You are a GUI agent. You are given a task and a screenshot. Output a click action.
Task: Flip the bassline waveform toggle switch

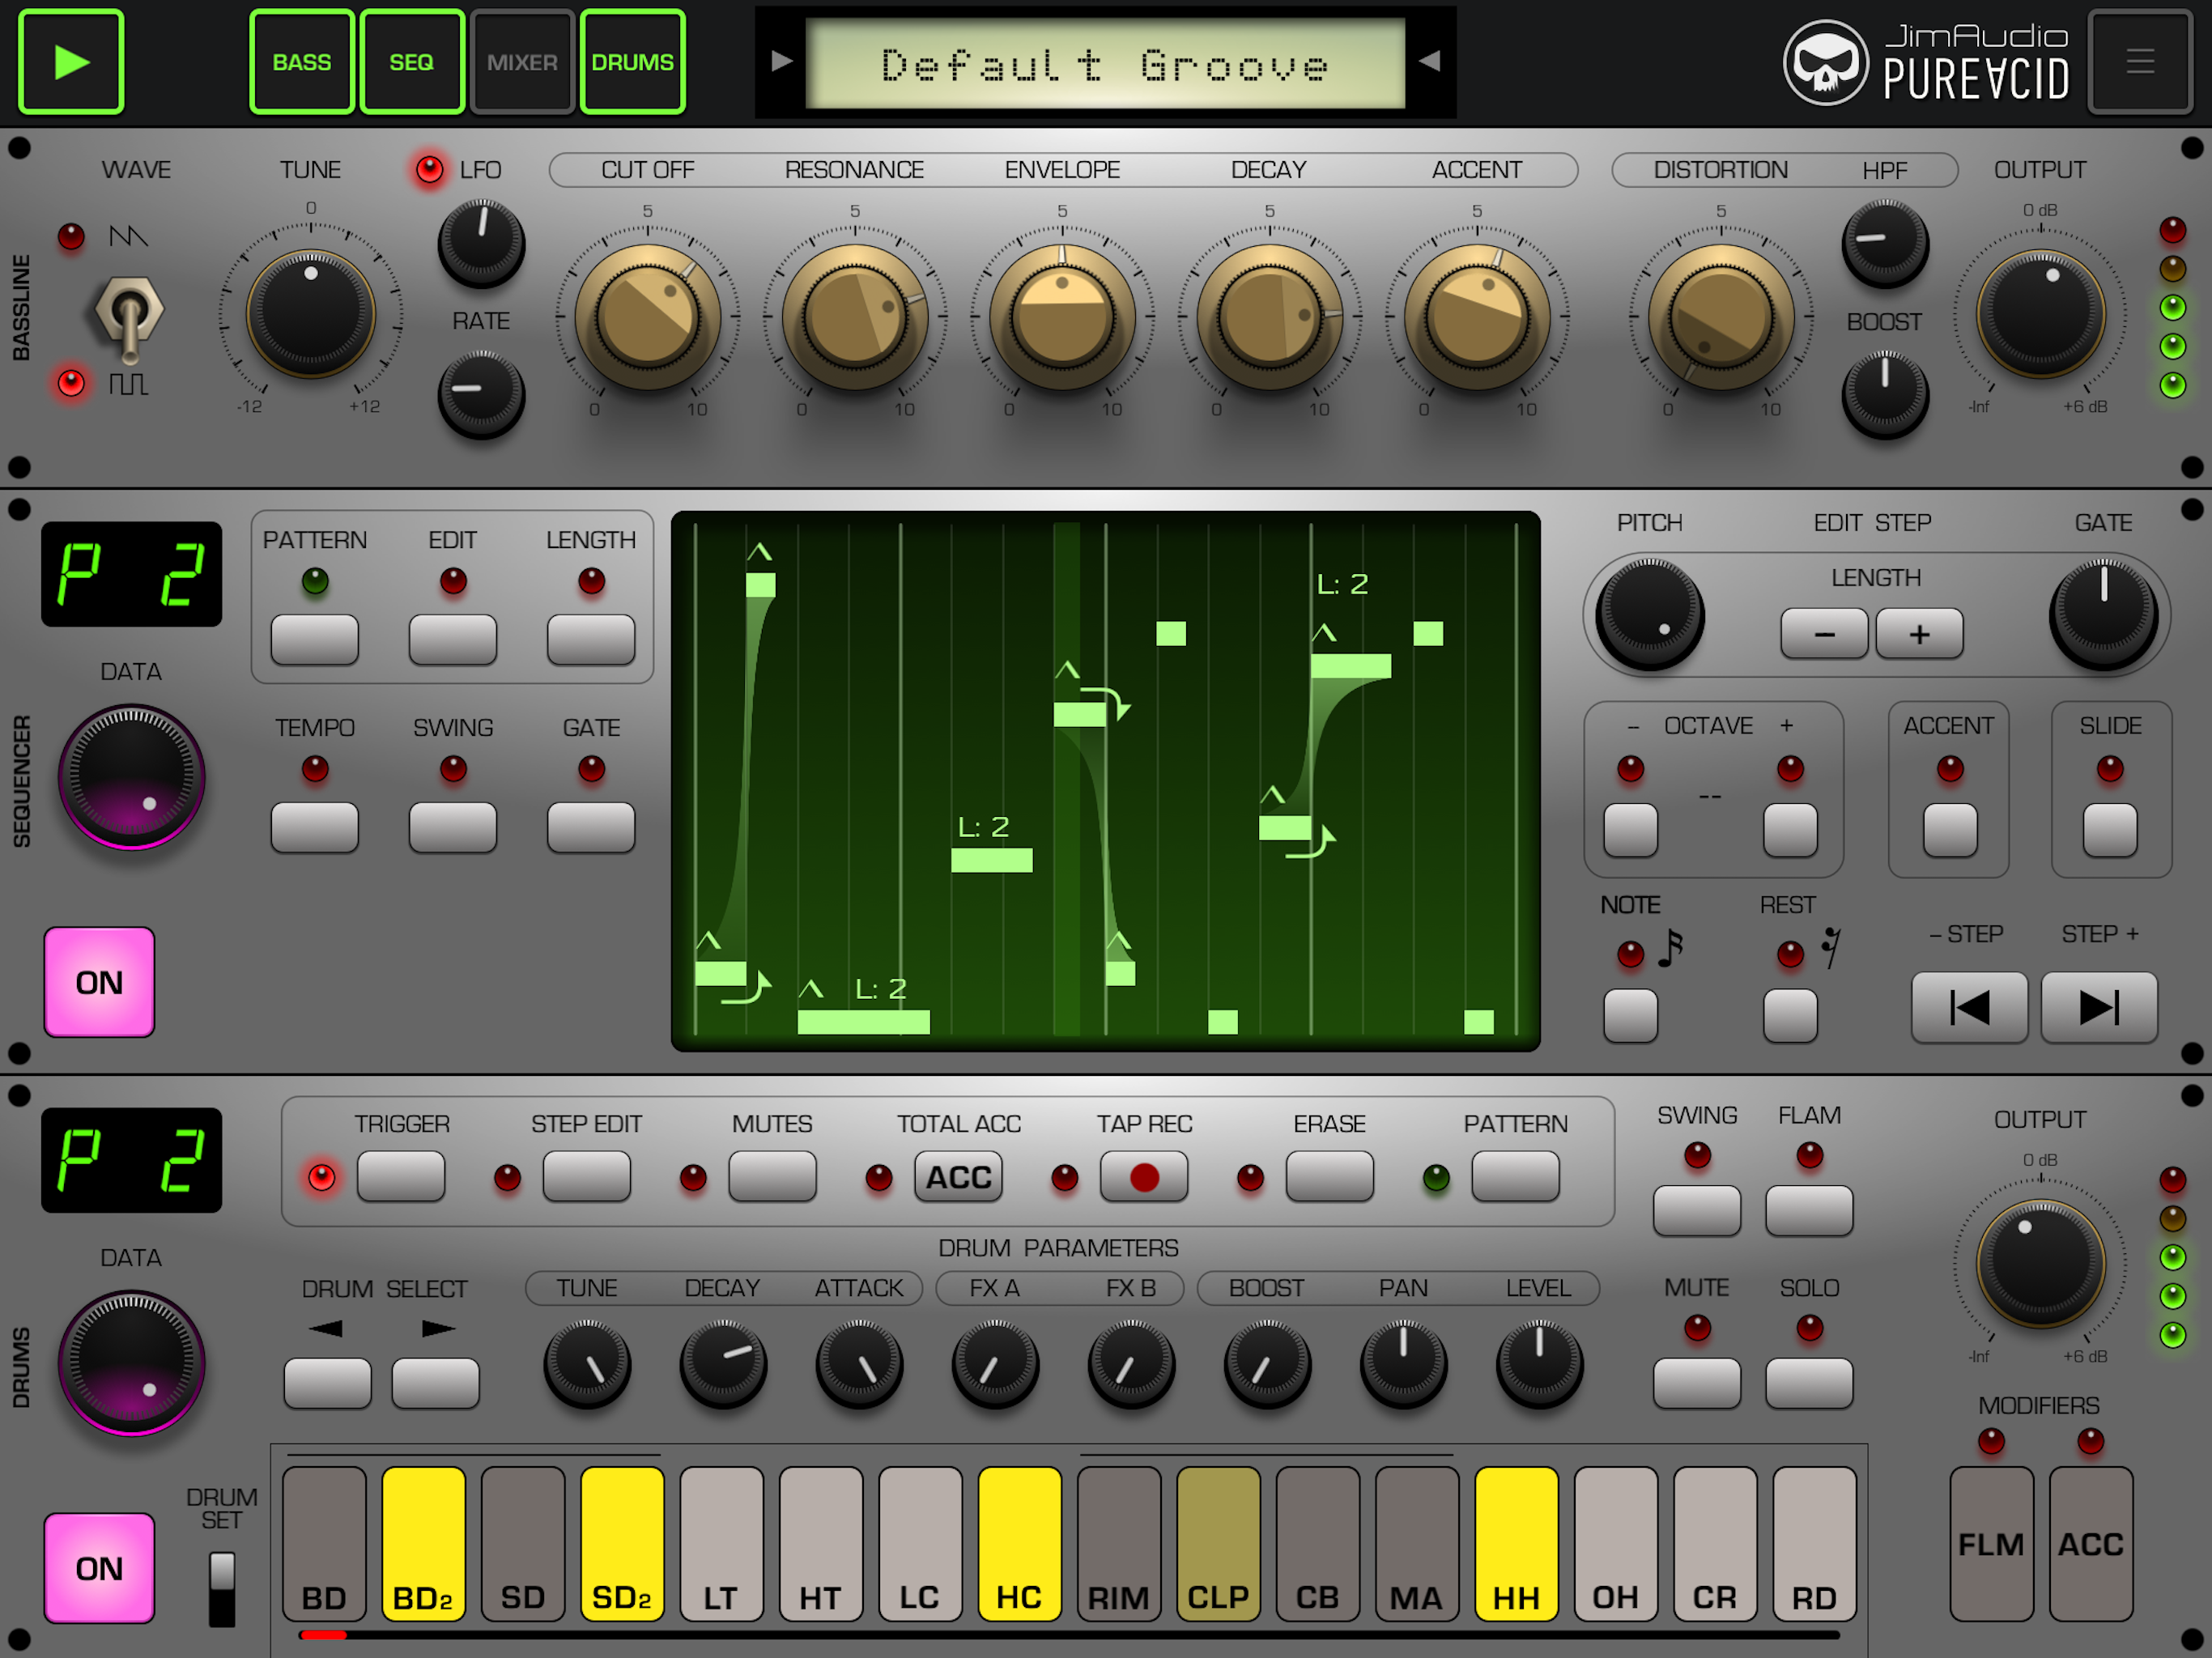pos(129,316)
